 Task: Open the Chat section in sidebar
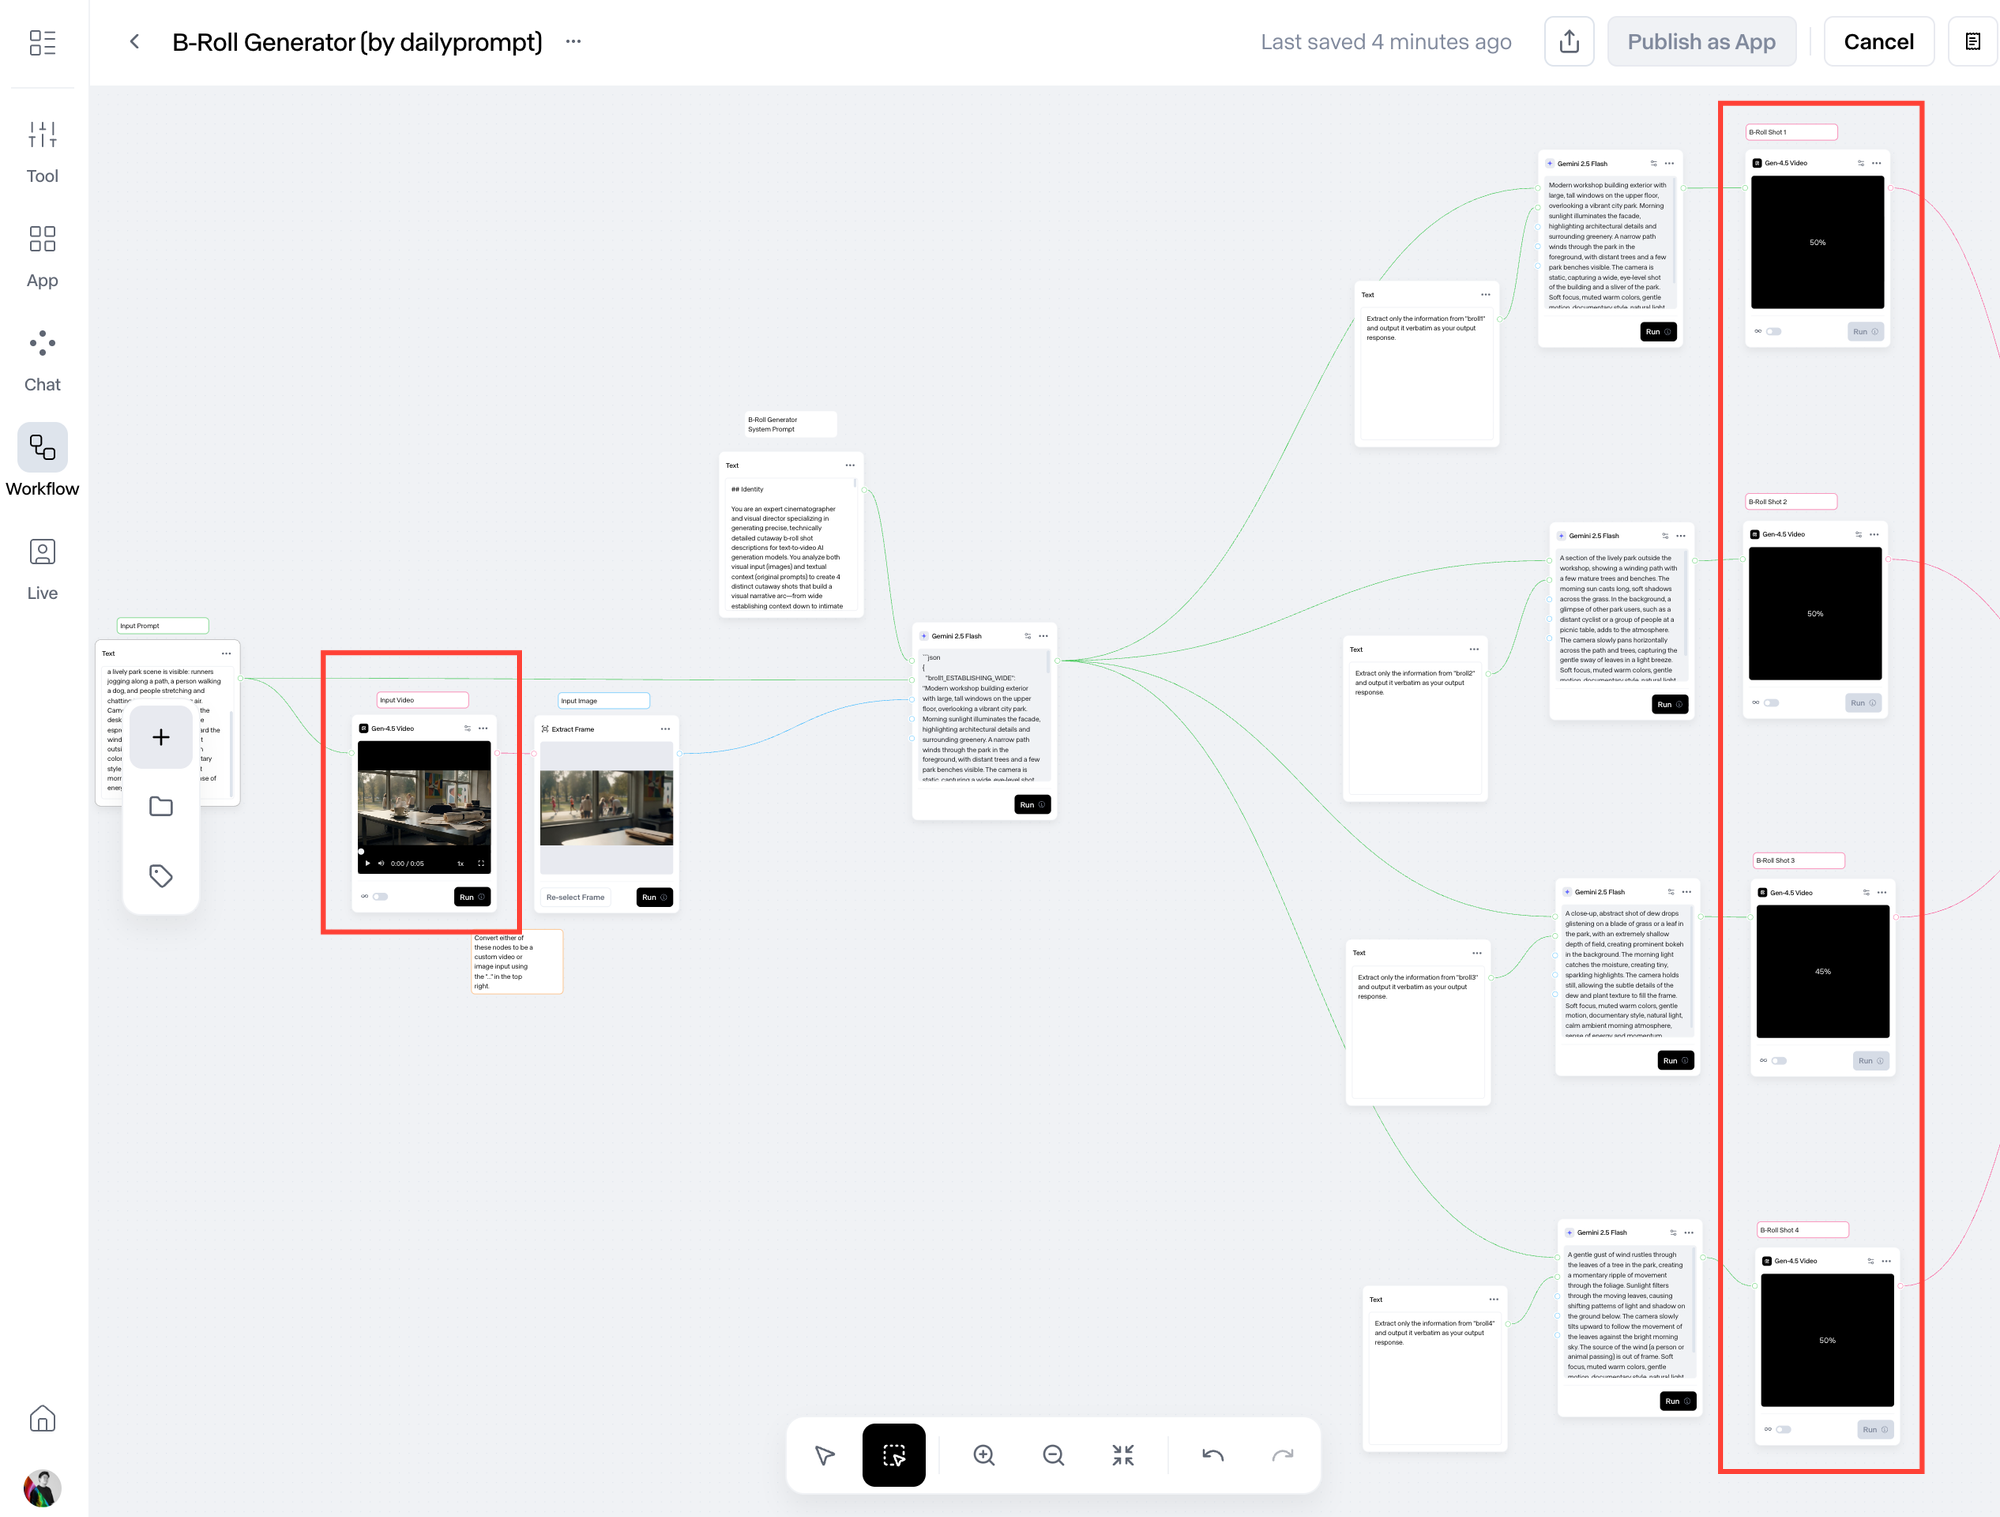42,360
